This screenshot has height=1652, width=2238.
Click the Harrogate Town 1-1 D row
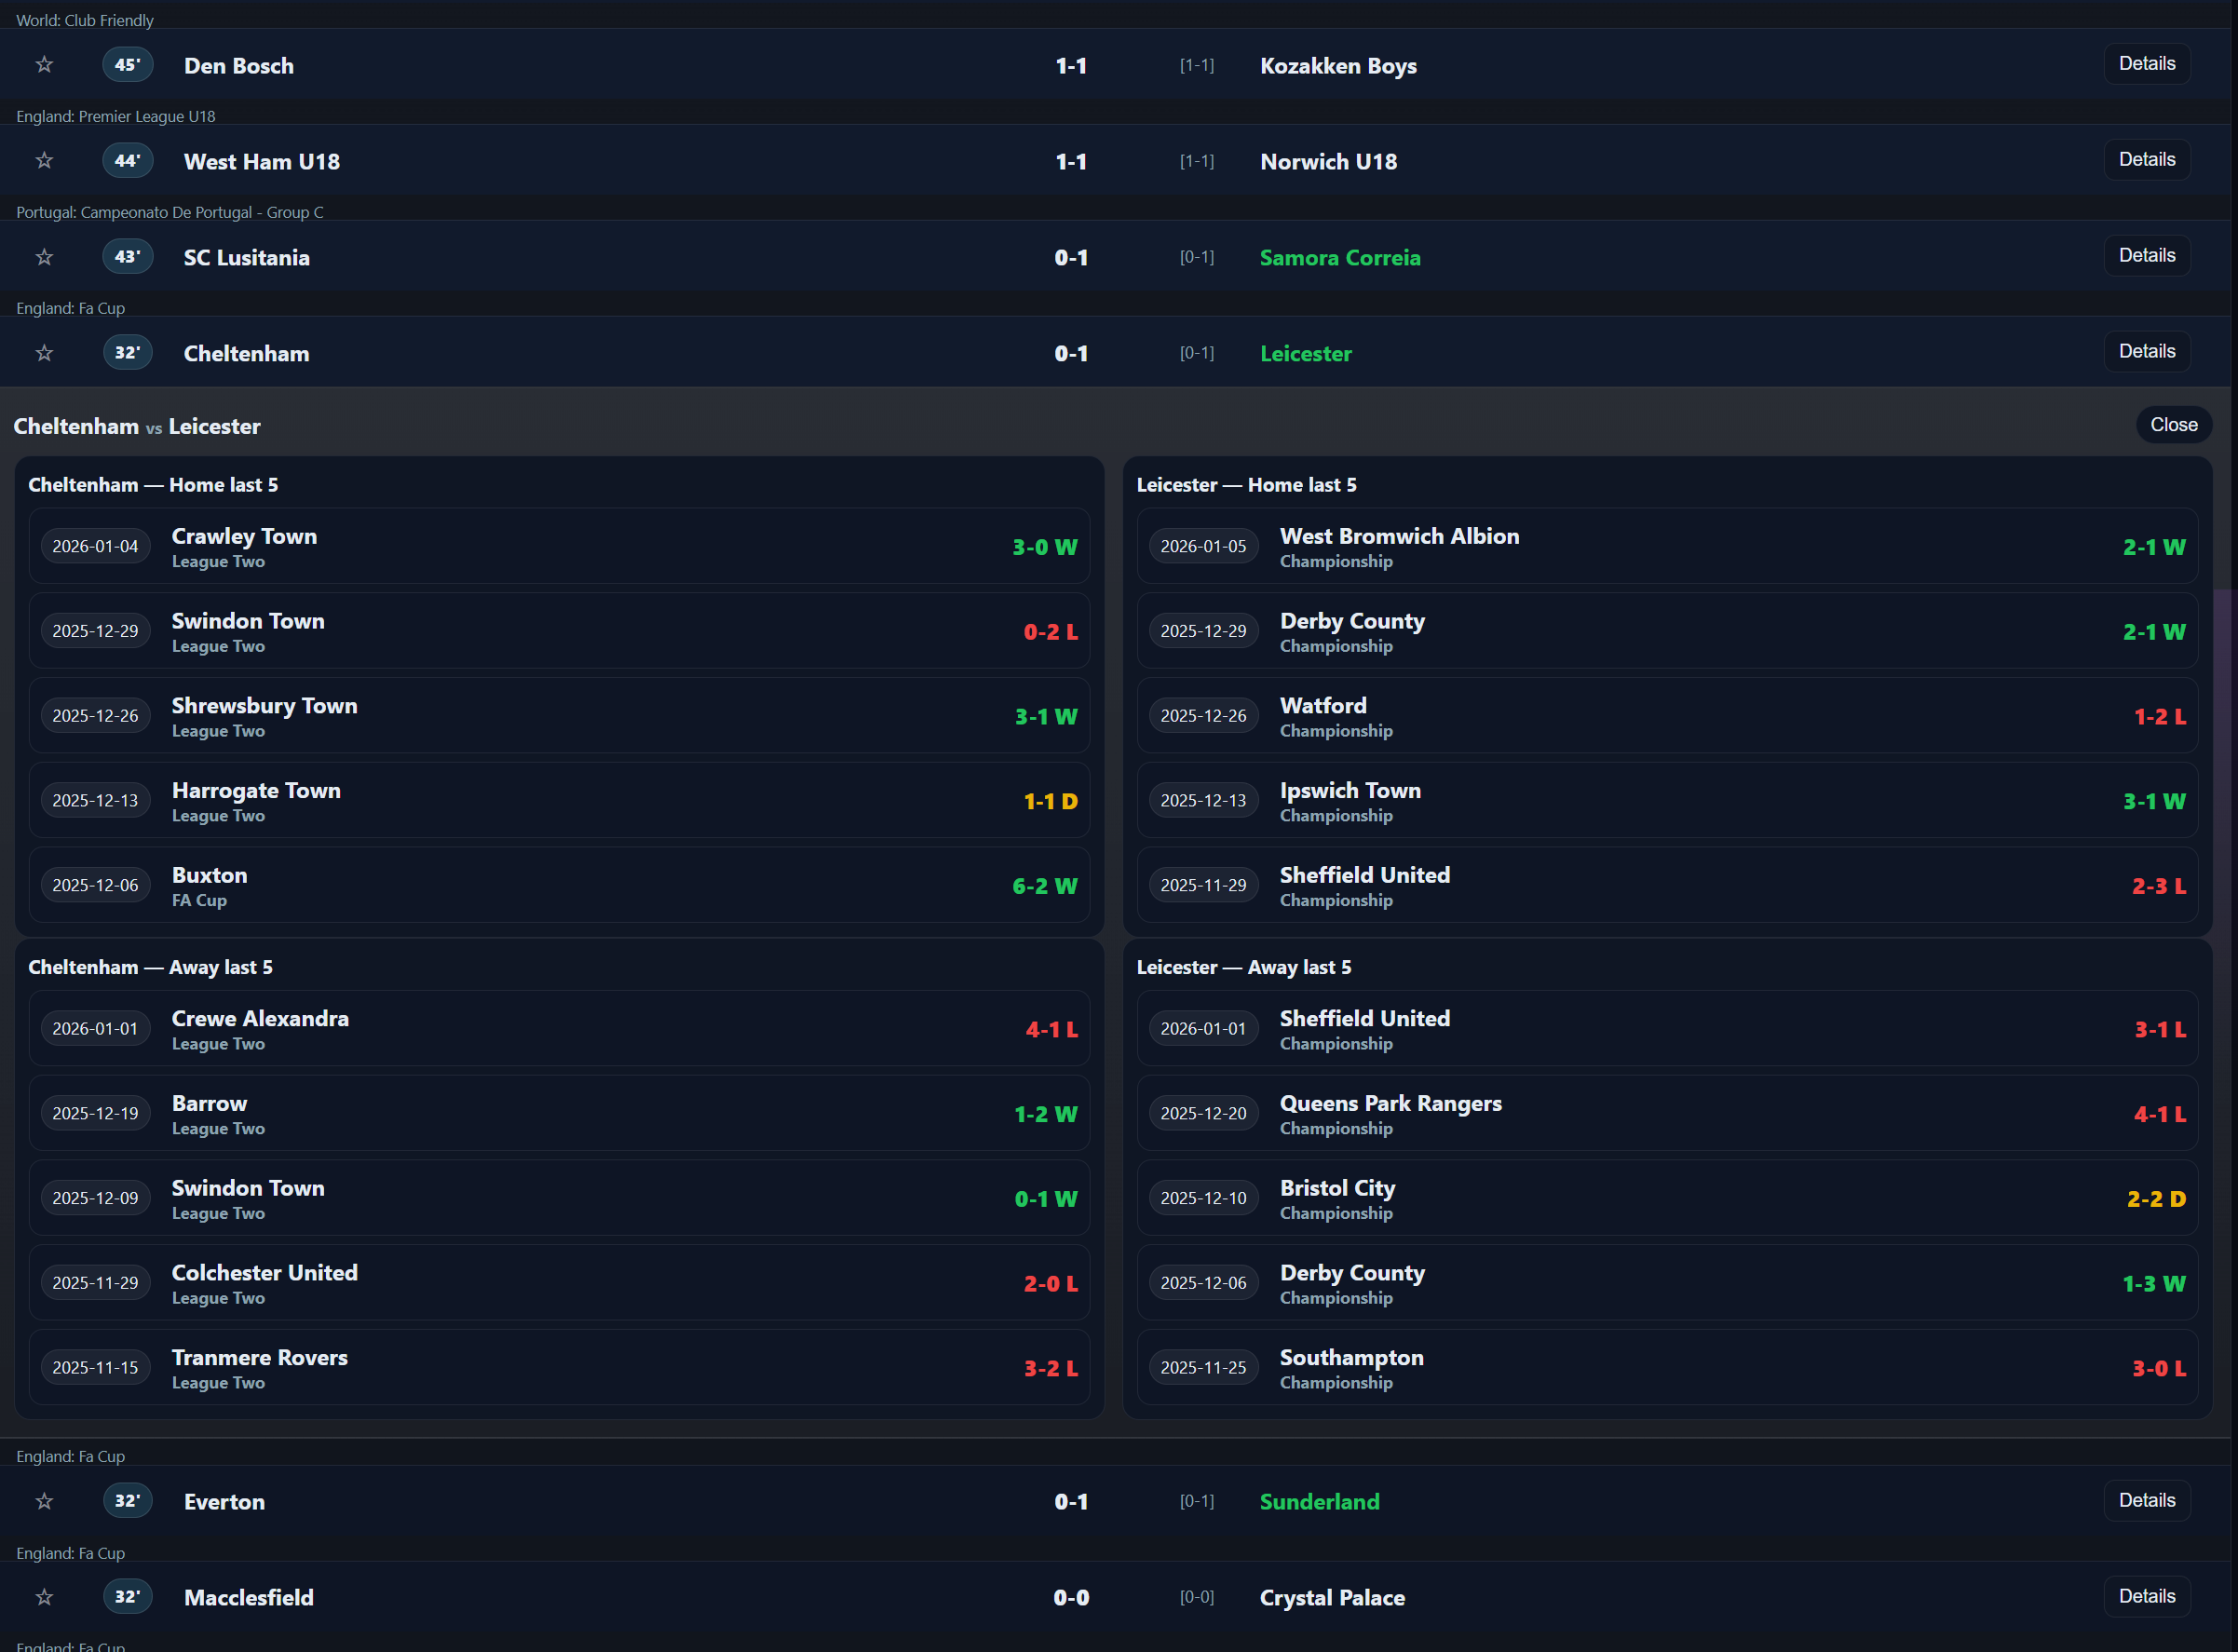tap(559, 801)
